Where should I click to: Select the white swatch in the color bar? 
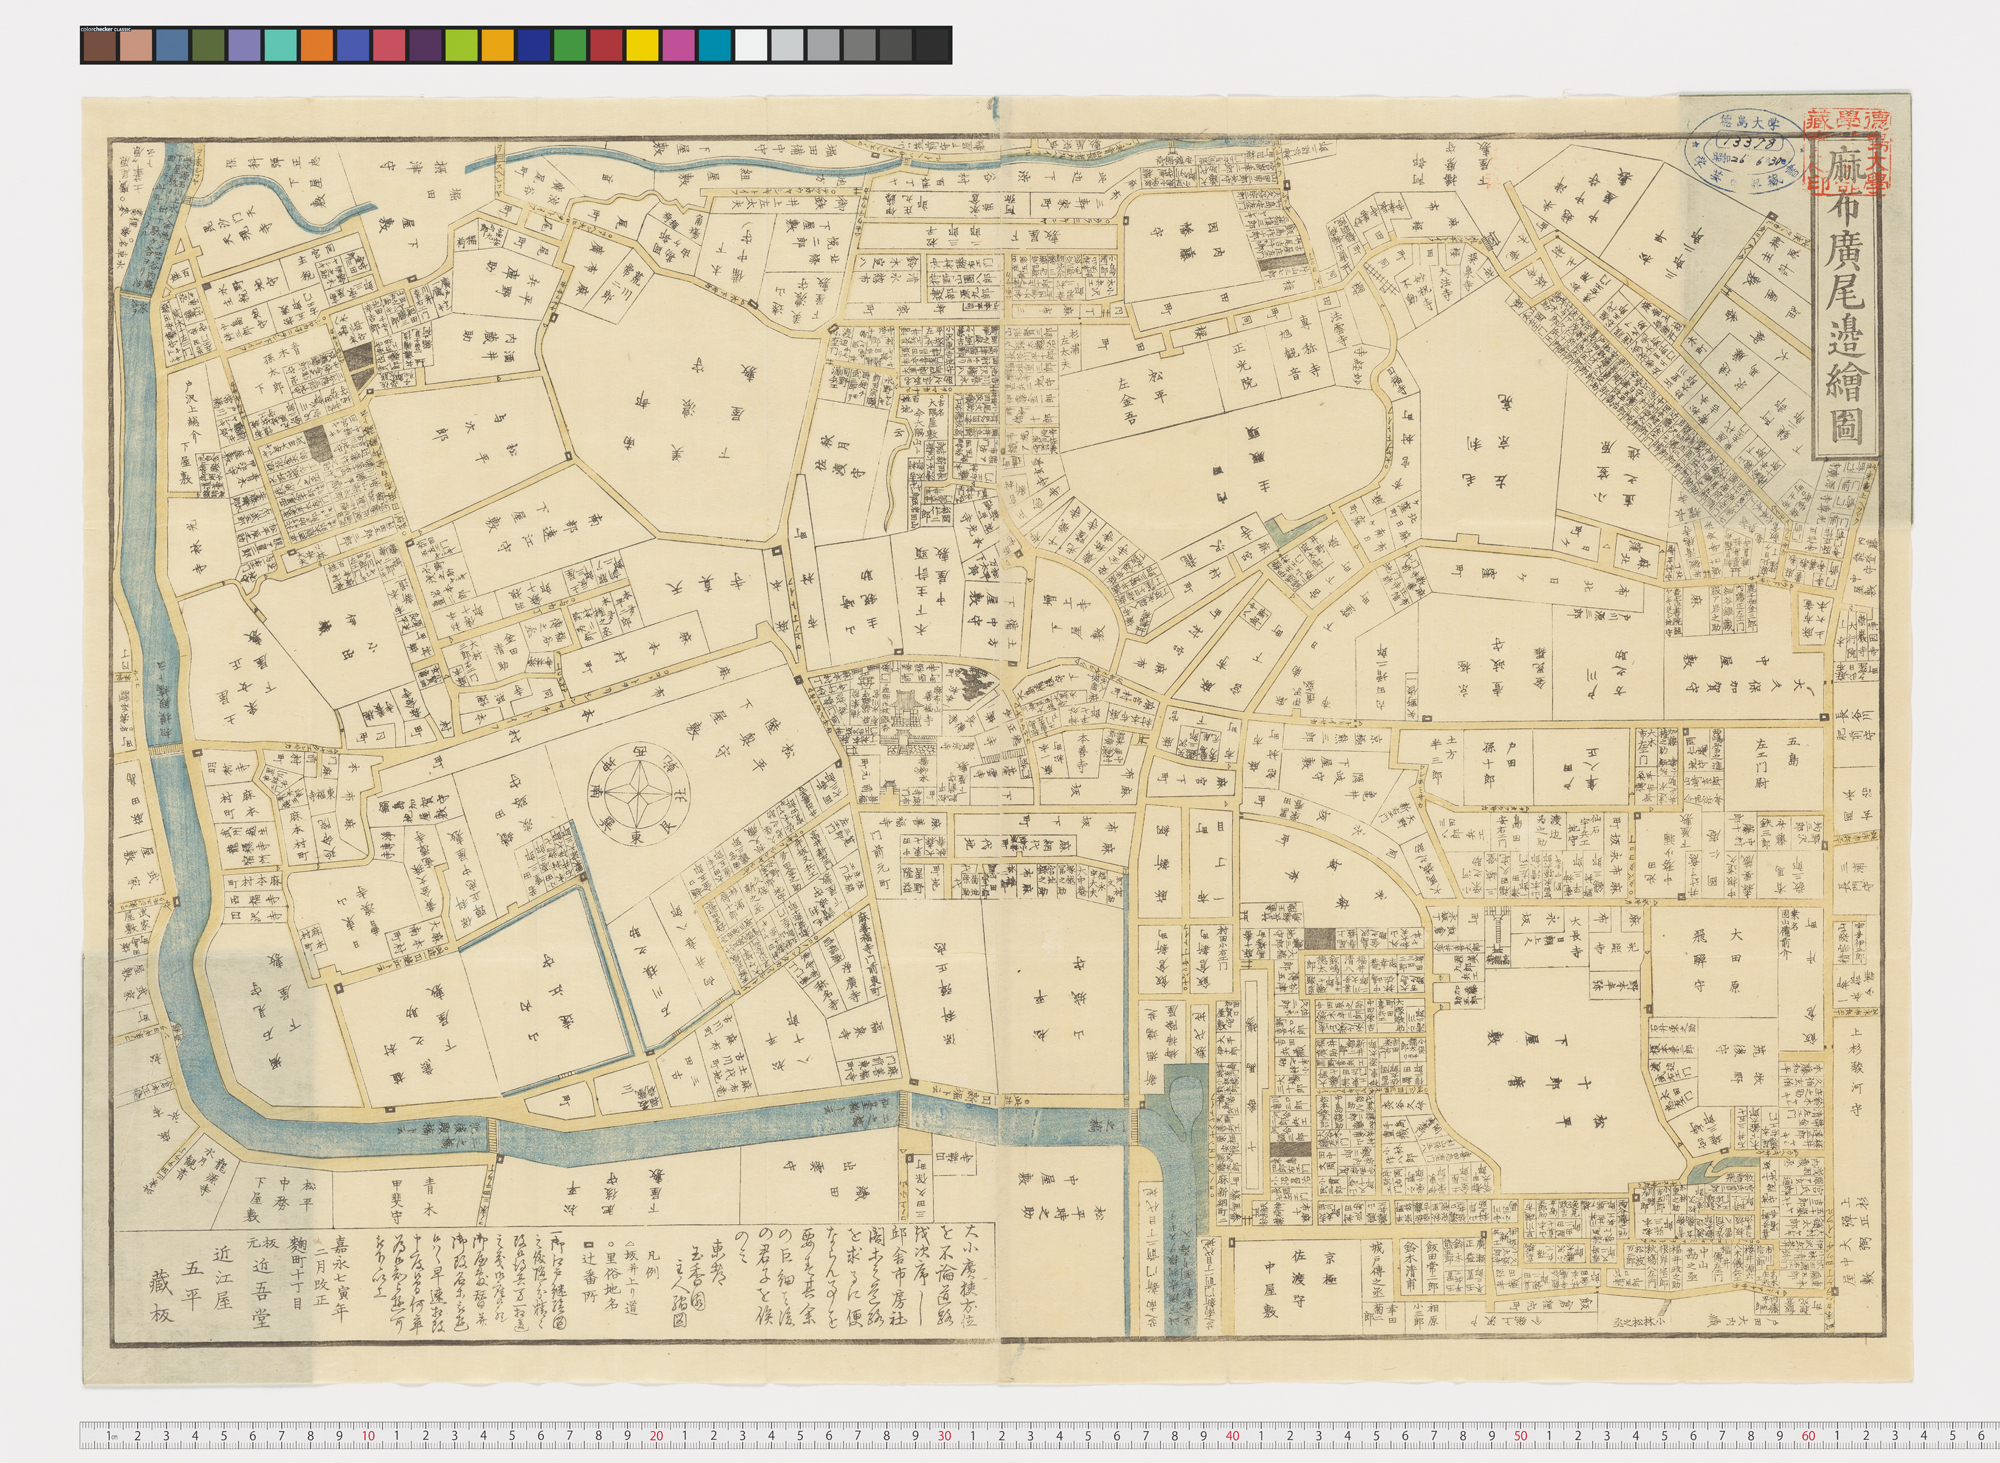coord(751,46)
